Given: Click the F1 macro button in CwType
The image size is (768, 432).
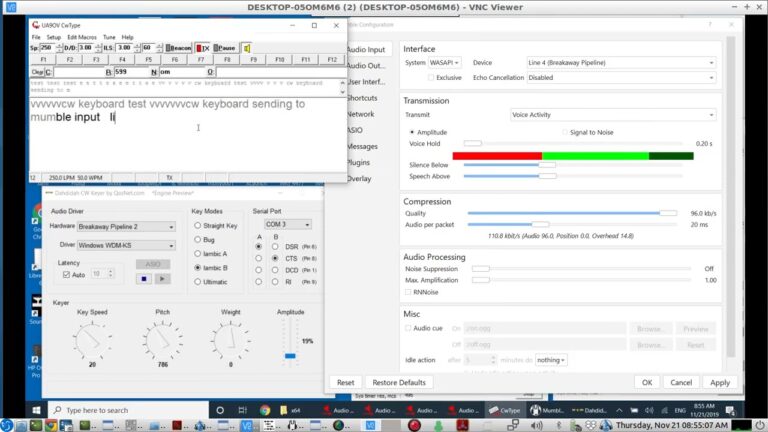Looking at the screenshot, I should pos(44,59).
